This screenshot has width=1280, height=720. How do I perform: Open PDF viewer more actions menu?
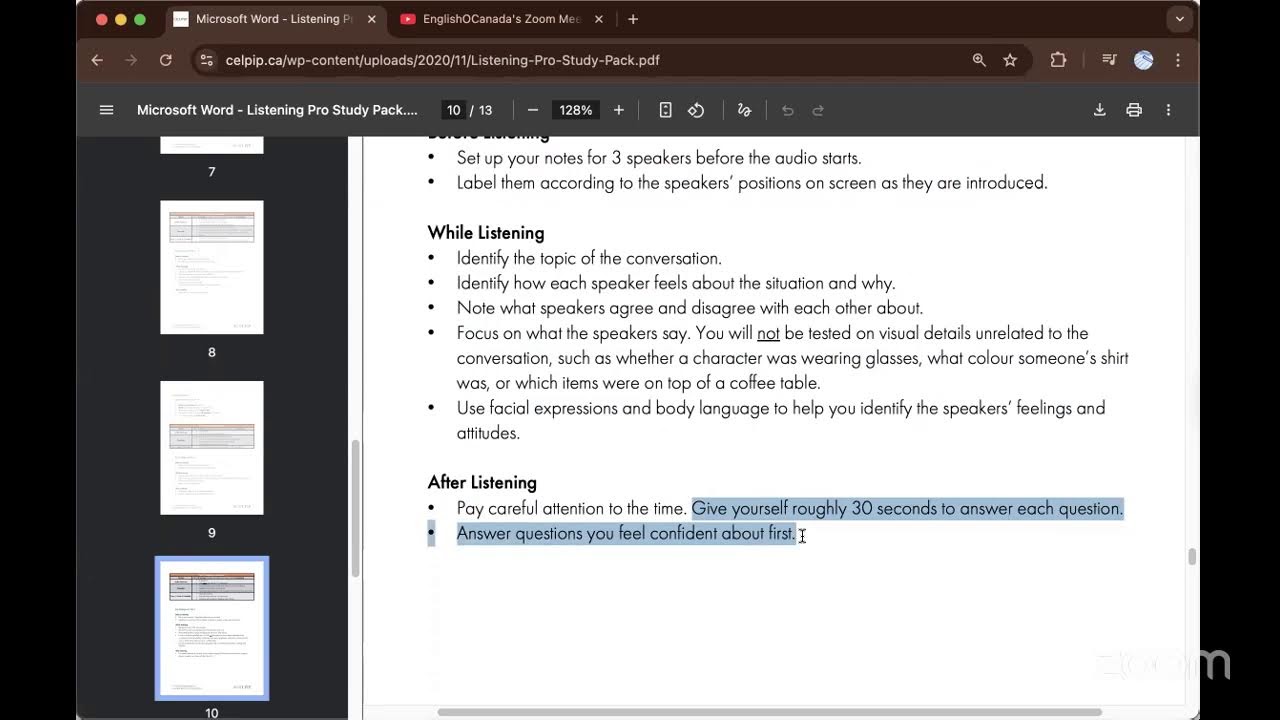(x=1168, y=110)
